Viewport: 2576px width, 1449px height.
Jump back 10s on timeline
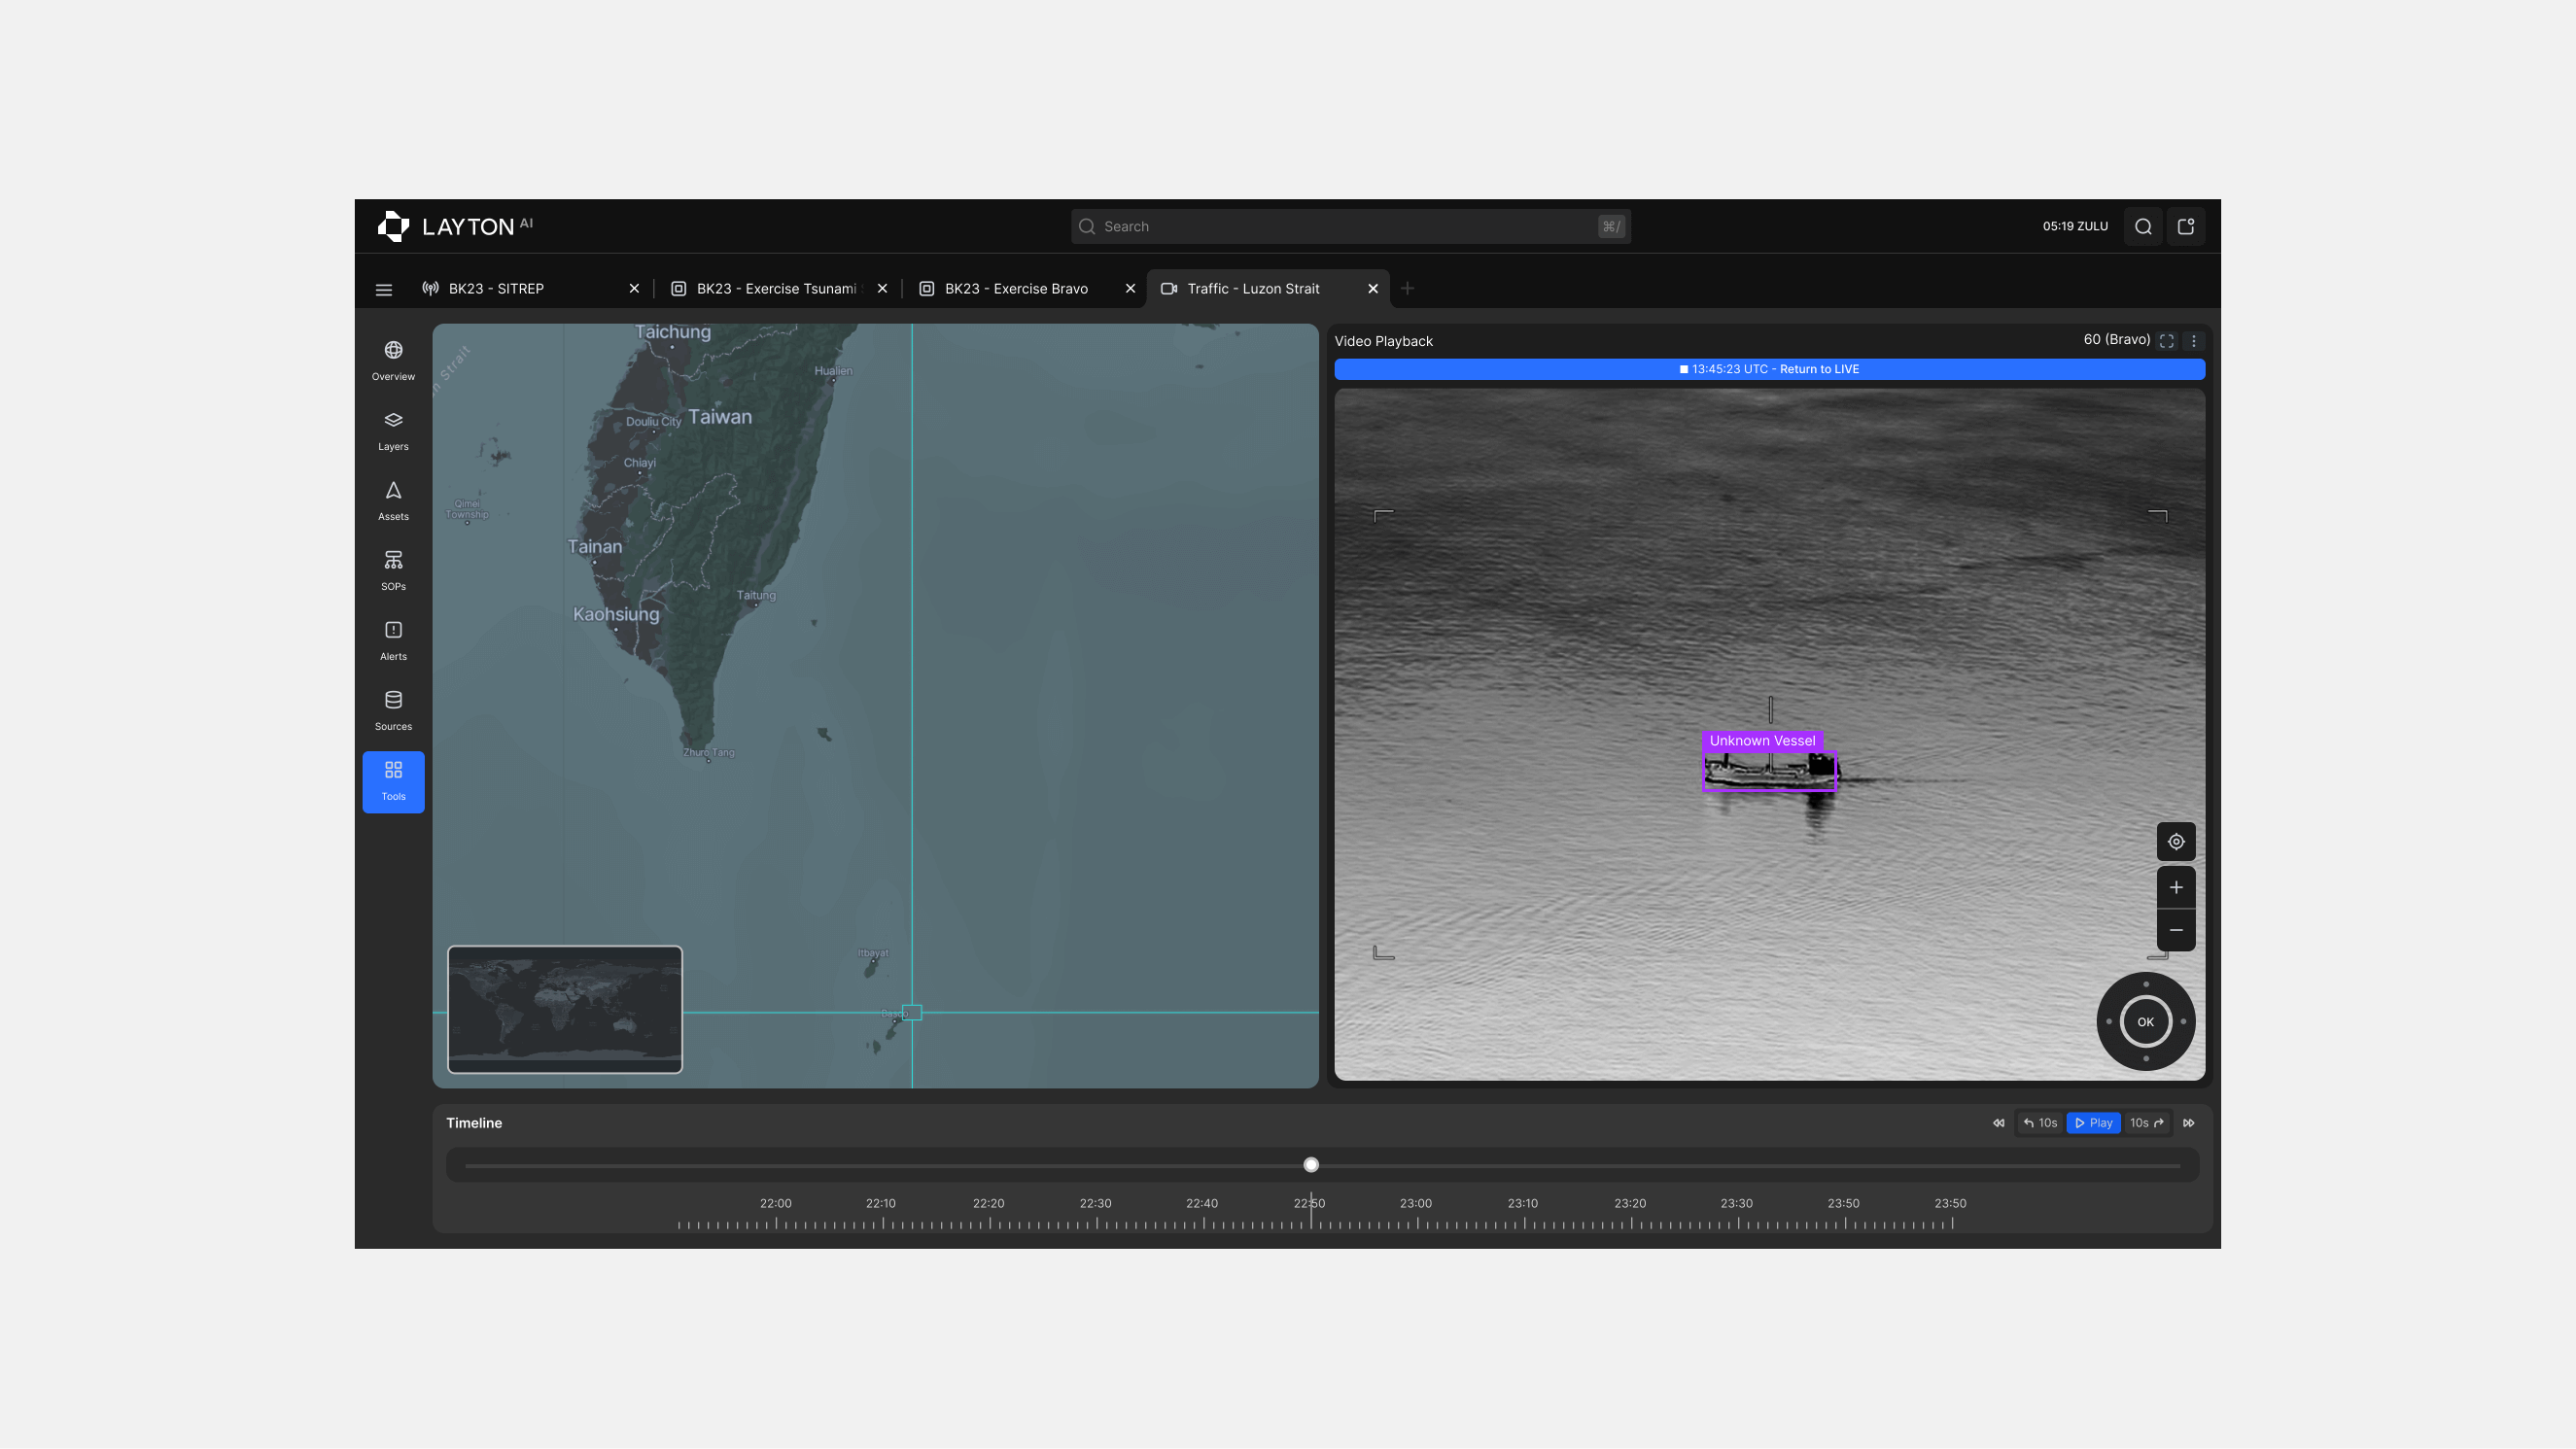point(2040,1124)
